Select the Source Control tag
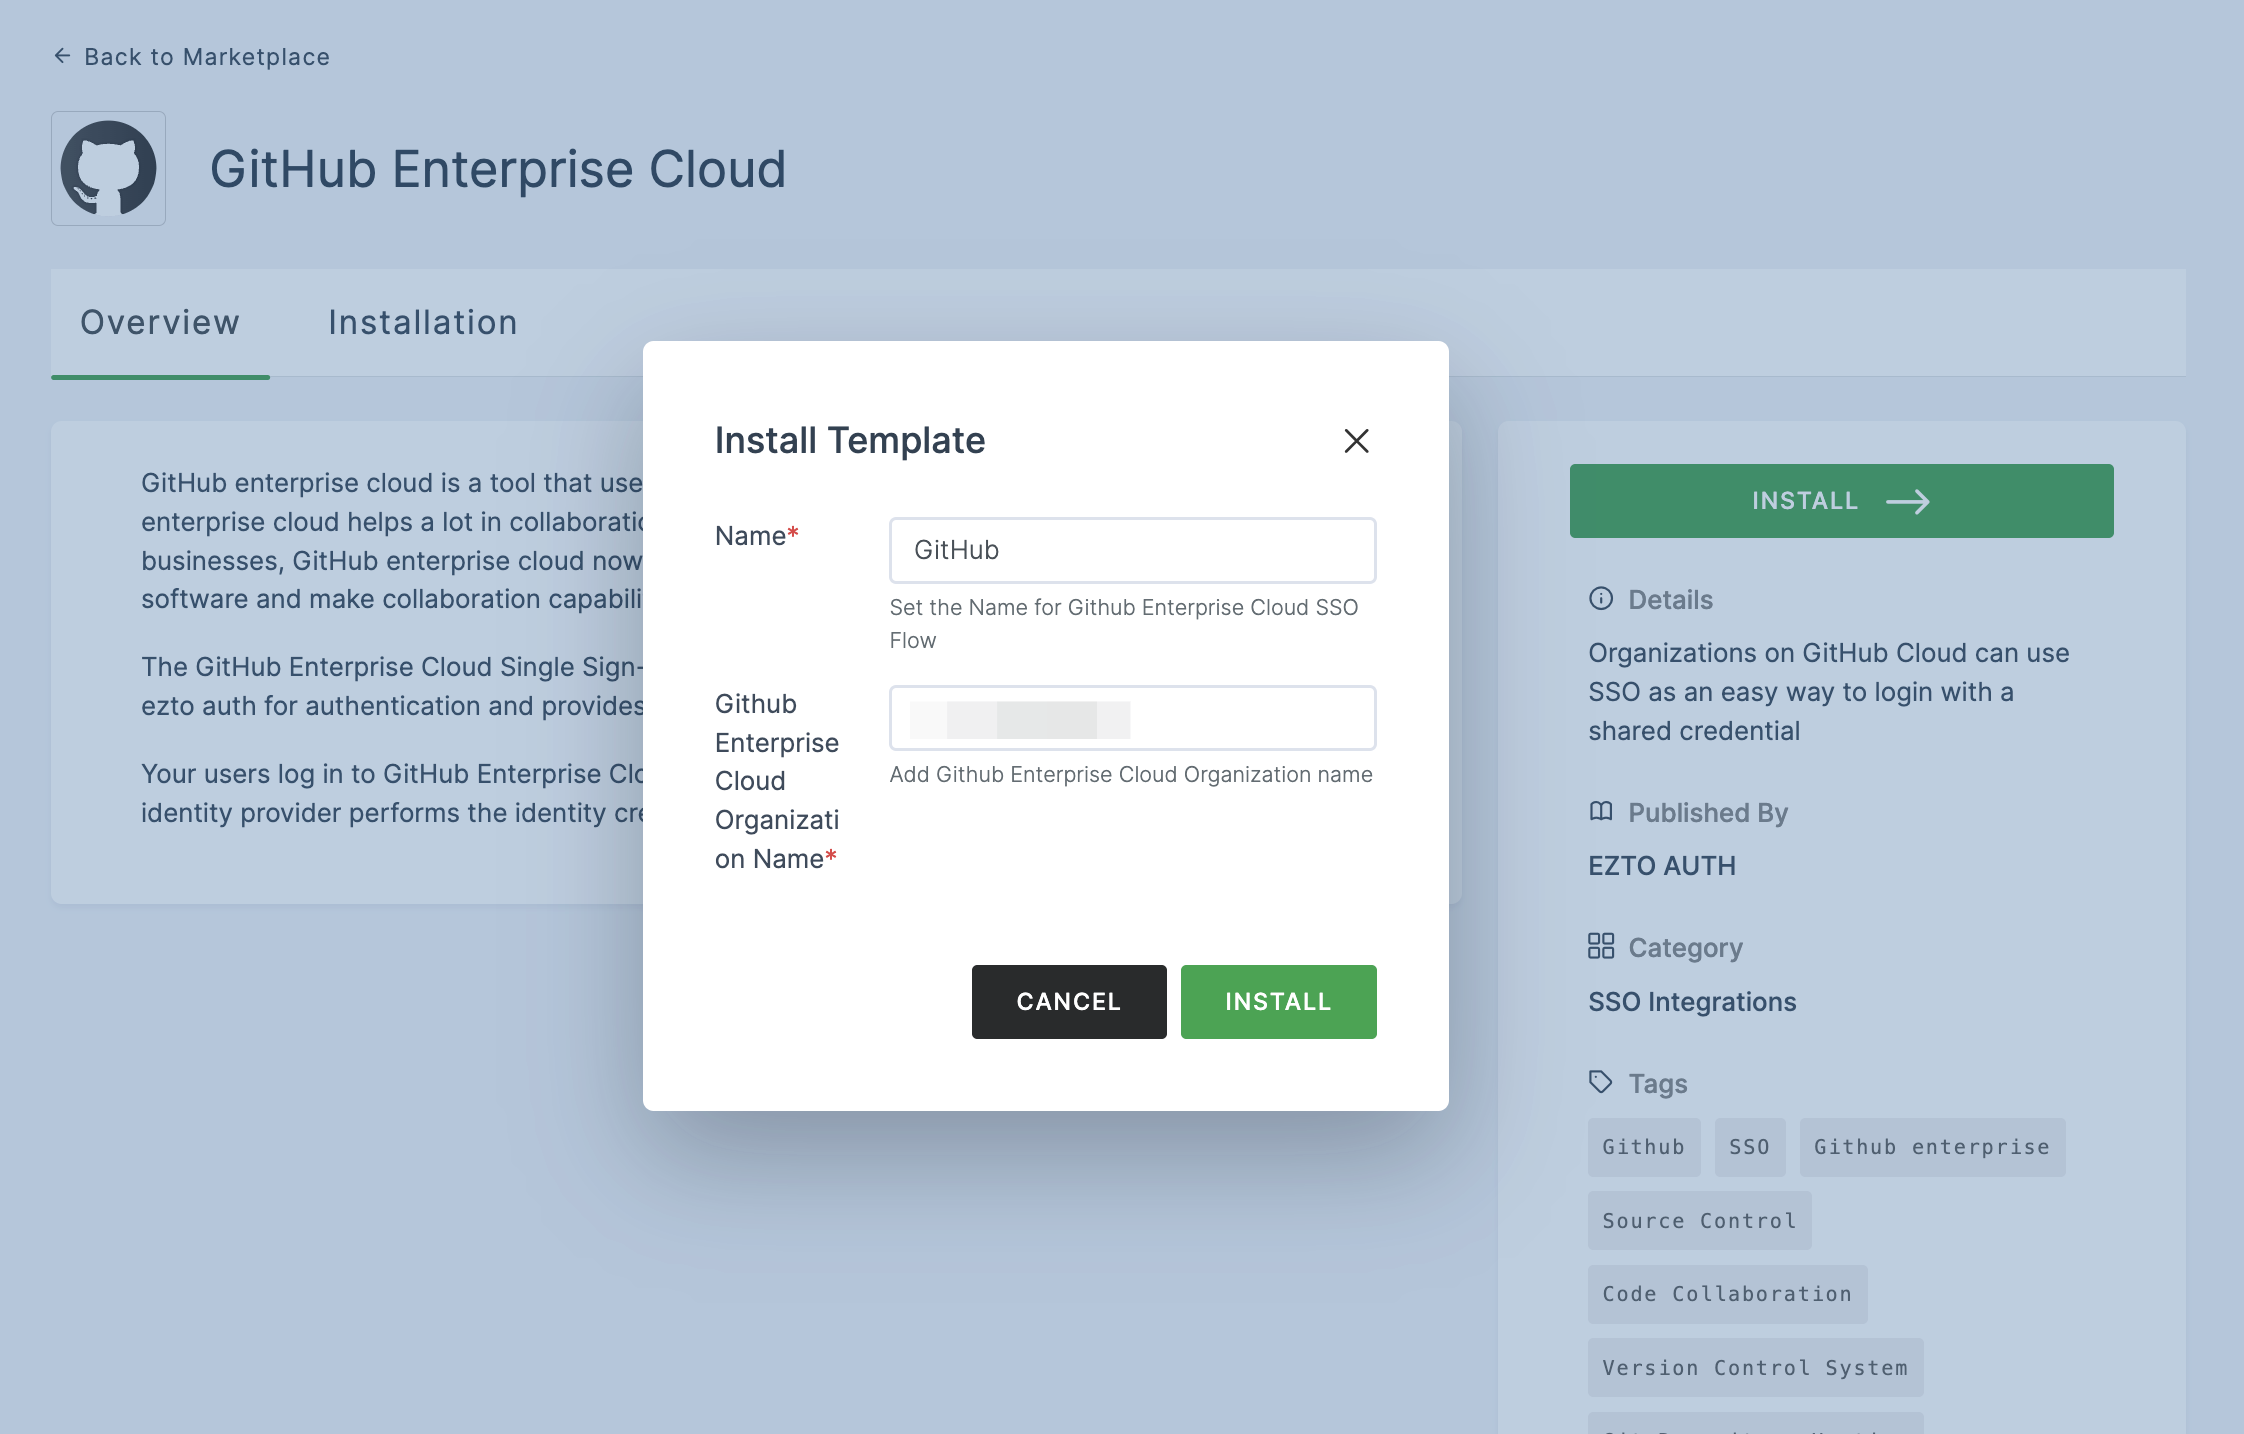This screenshot has height=1434, width=2244. pyautogui.click(x=1699, y=1221)
